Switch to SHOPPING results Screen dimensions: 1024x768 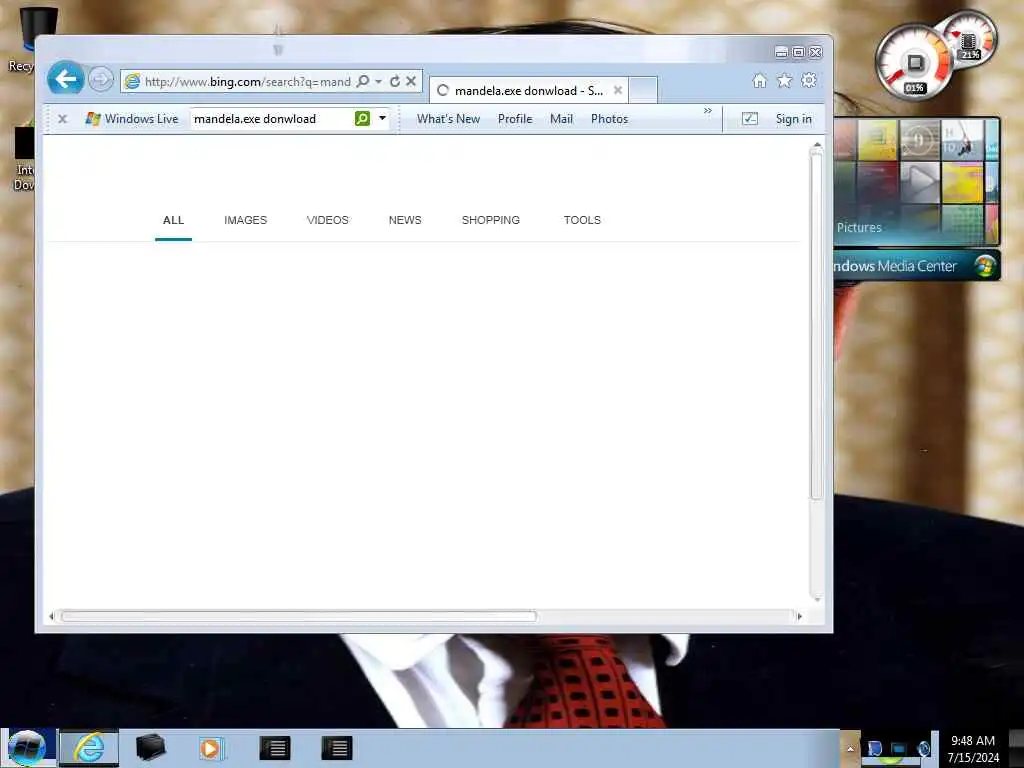pyautogui.click(x=491, y=220)
